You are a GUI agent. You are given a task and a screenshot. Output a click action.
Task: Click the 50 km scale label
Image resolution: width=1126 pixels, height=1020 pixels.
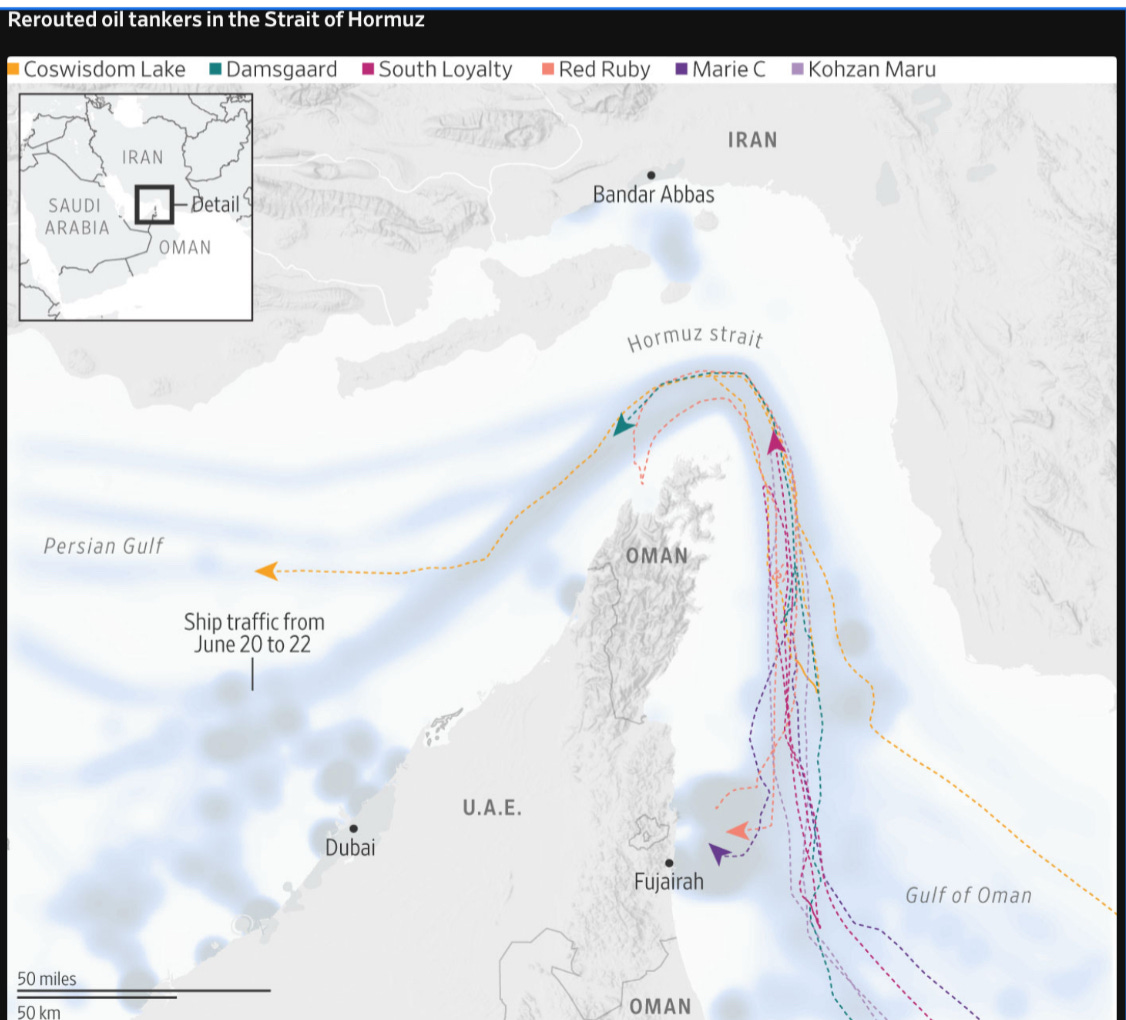[39, 1012]
